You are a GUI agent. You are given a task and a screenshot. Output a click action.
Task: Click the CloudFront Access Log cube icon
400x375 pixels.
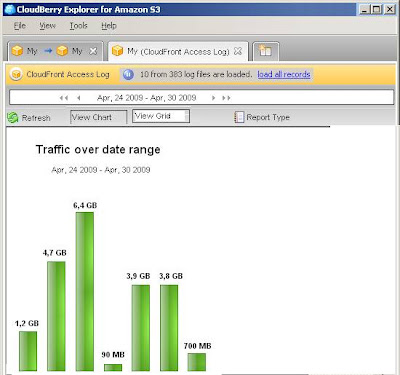16,74
